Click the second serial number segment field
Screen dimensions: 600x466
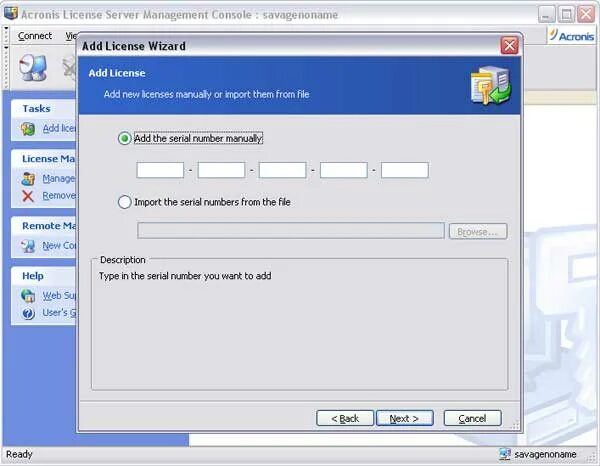coord(221,170)
